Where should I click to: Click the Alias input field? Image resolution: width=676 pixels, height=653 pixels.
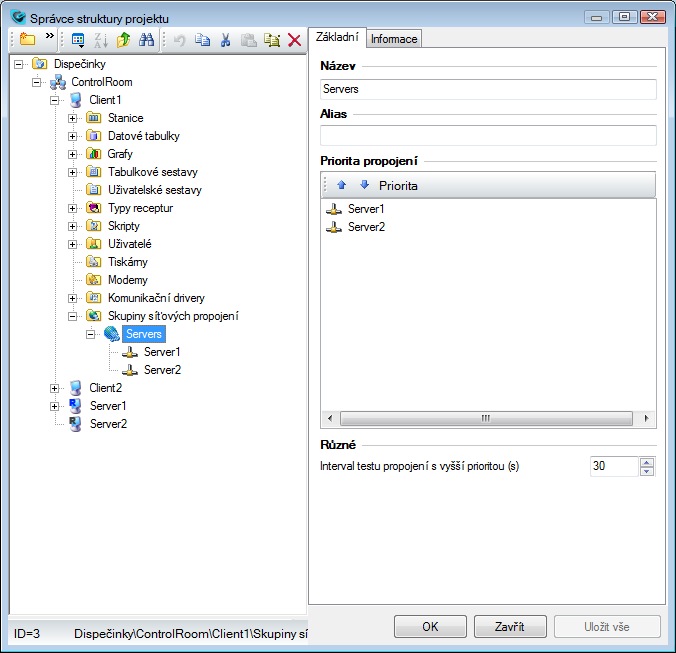[x=487, y=135]
